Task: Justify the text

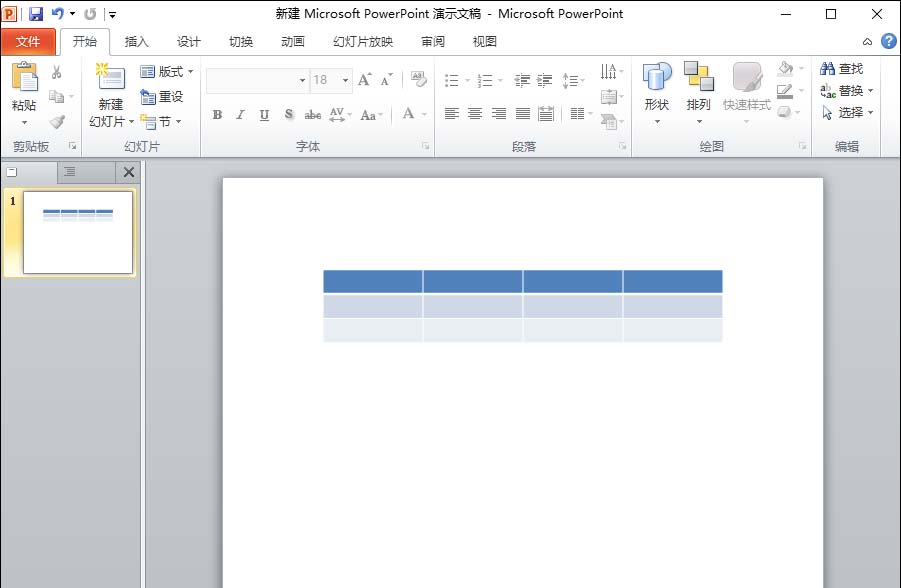Action: pyautogui.click(x=522, y=114)
